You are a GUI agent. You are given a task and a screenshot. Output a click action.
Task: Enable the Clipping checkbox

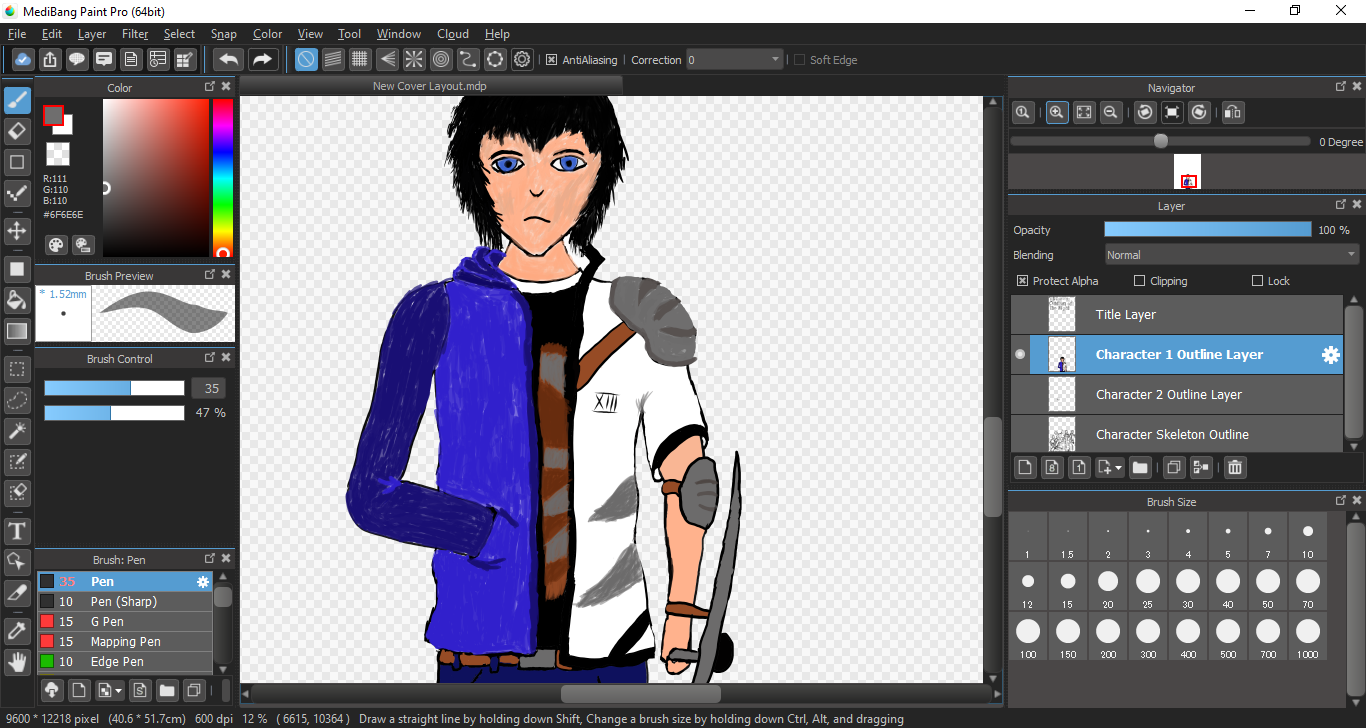(x=1140, y=281)
